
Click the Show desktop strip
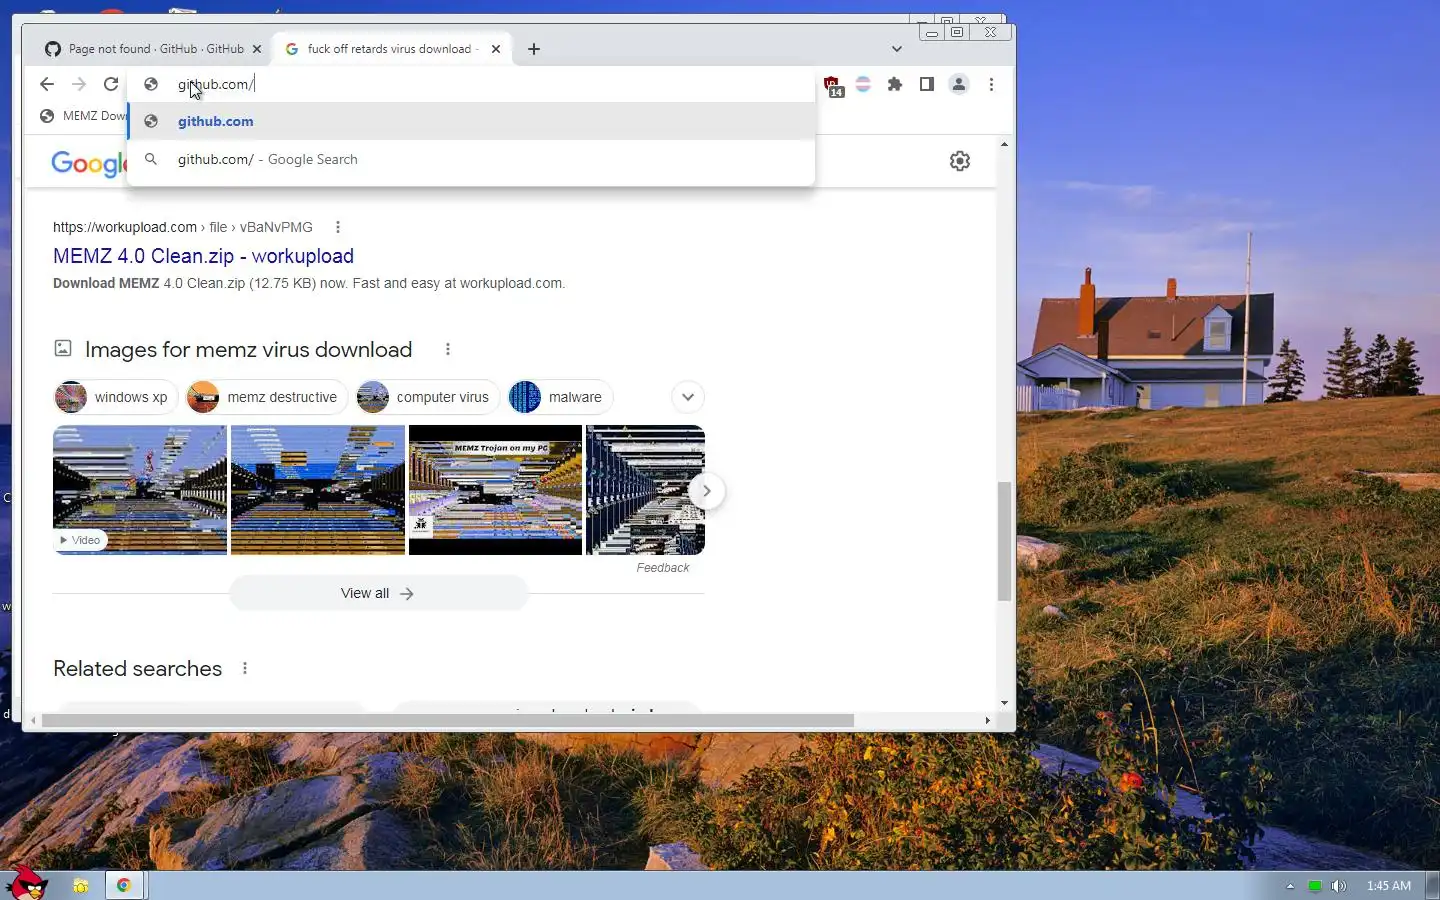click(1432, 886)
